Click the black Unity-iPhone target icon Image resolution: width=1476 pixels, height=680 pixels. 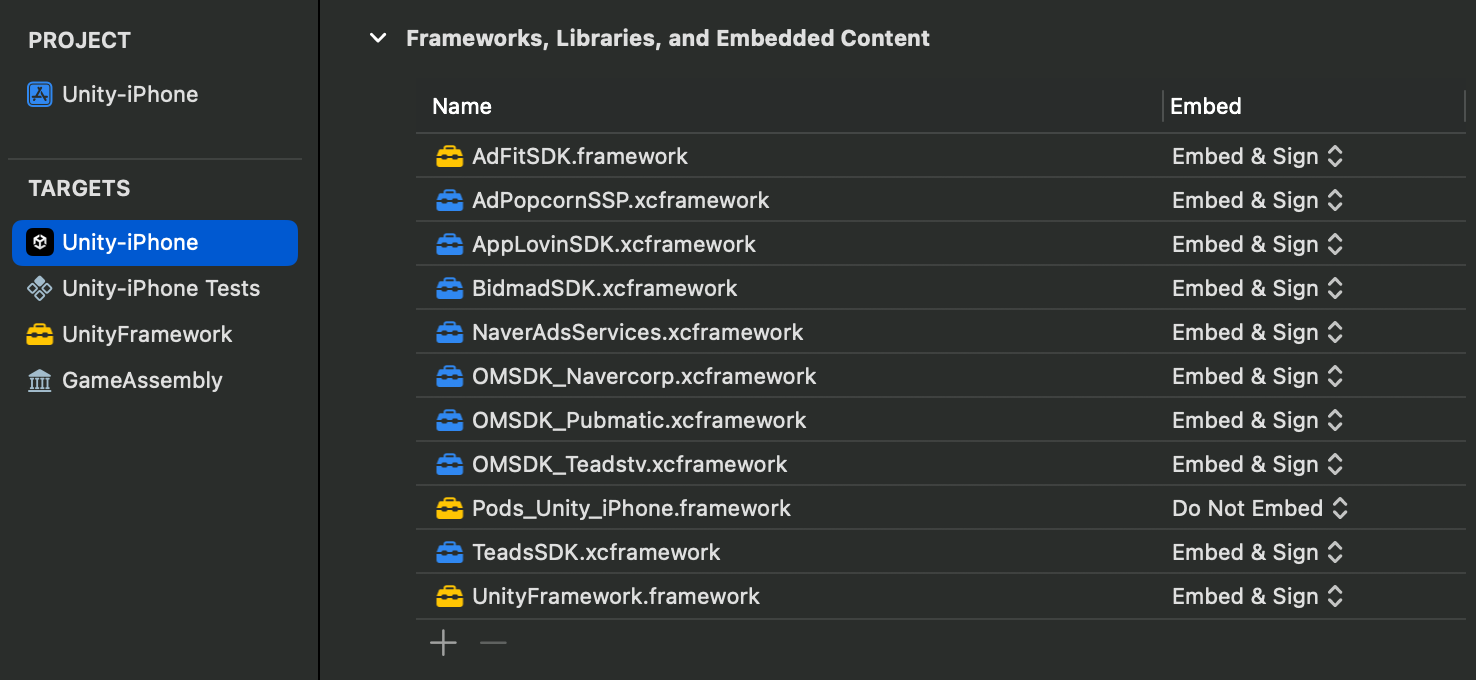[40, 243]
